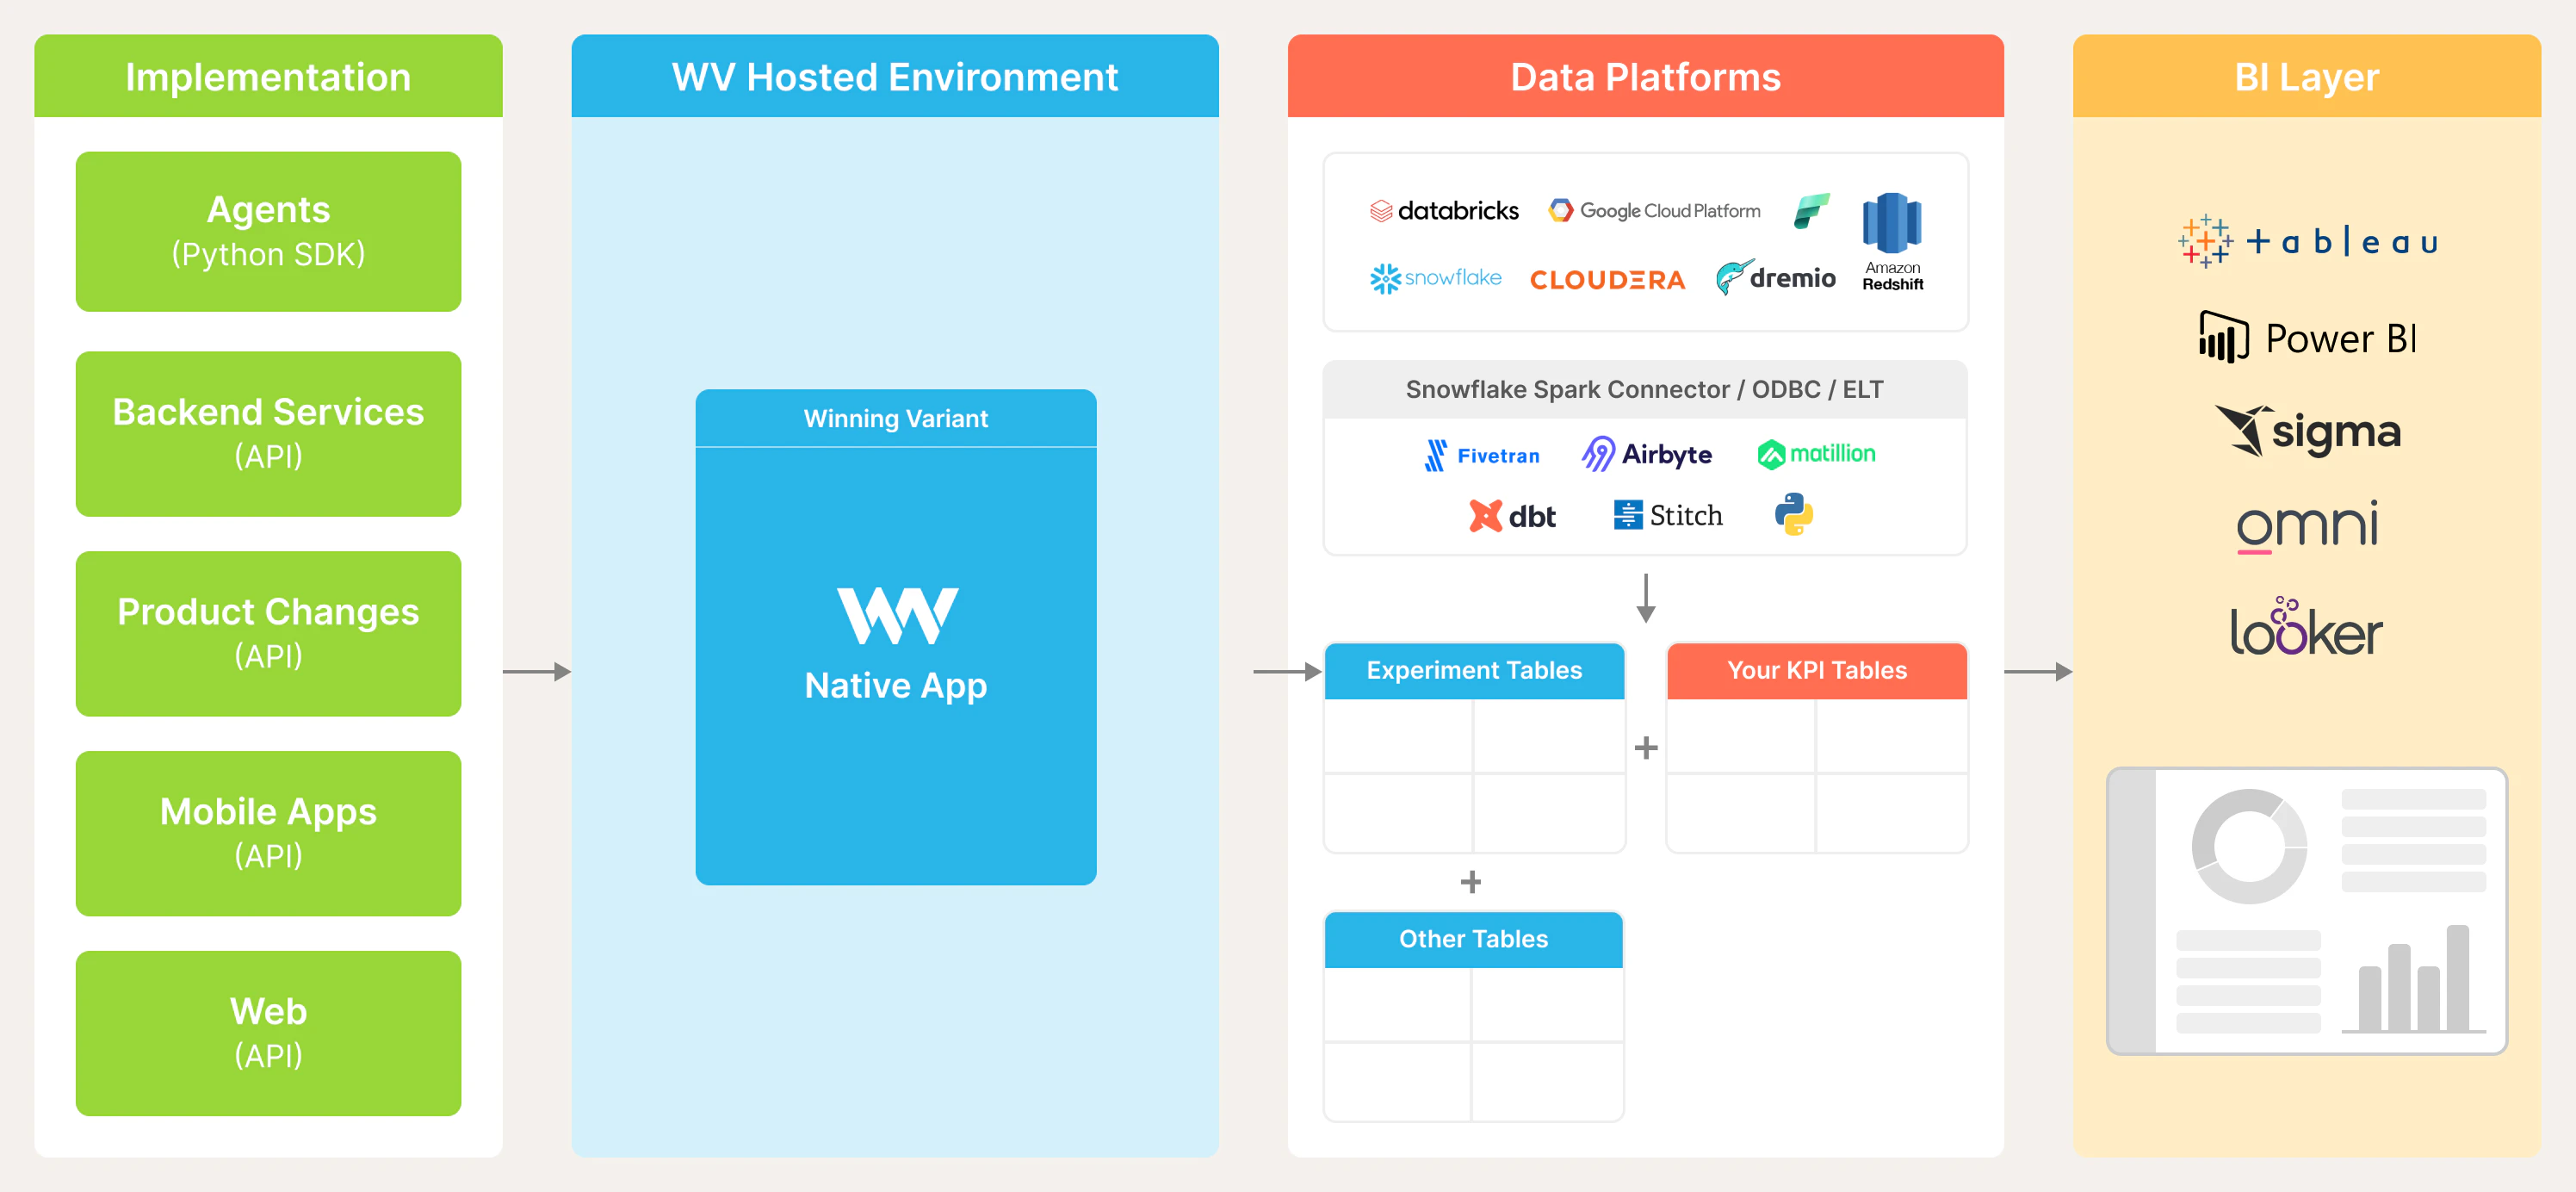
Task: Select the WV Hosted Environment header
Action: point(895,76)
